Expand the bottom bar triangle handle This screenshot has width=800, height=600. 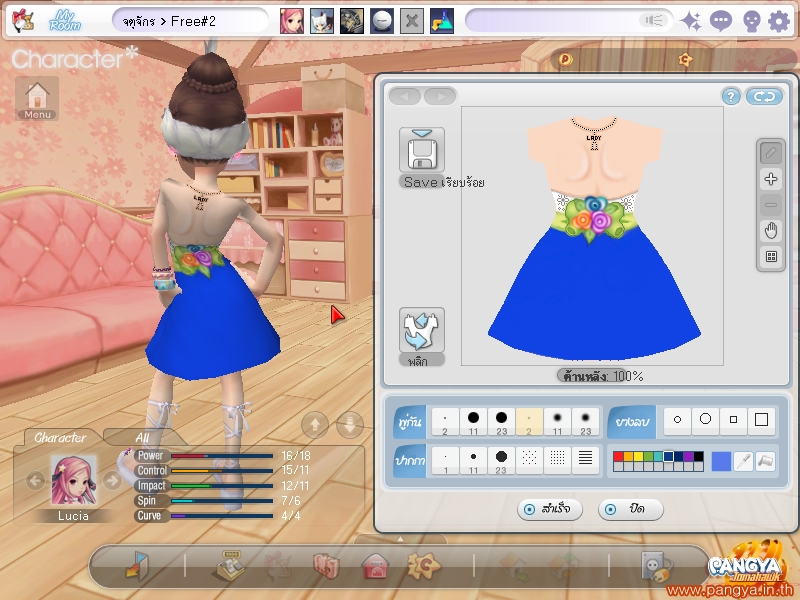(x=400, y=539)
